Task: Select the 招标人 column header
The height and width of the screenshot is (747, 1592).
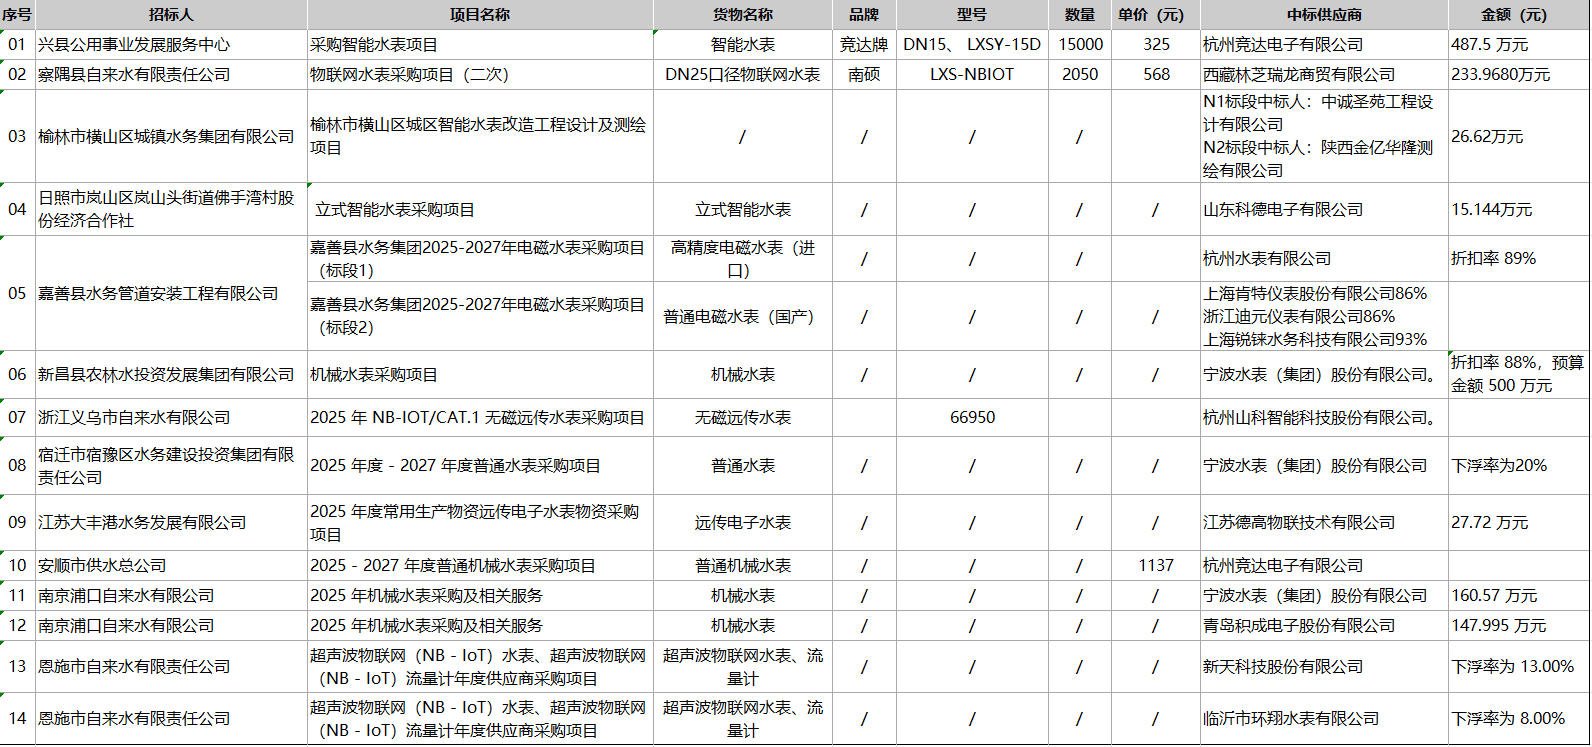Action: coord(171,15)
